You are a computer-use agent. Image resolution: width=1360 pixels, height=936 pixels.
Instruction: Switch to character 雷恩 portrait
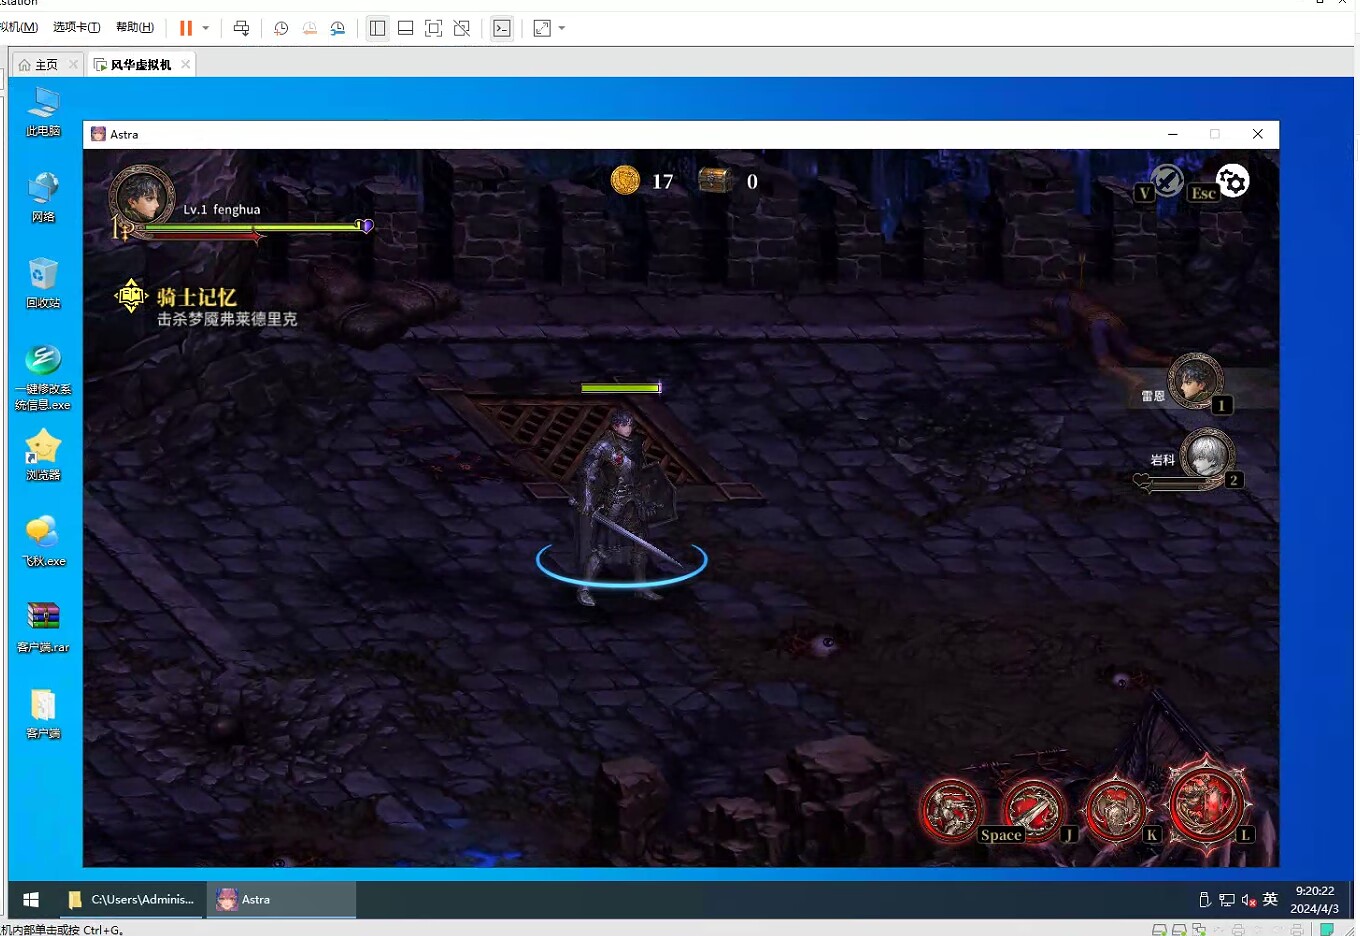click(x=1195, y=381)
